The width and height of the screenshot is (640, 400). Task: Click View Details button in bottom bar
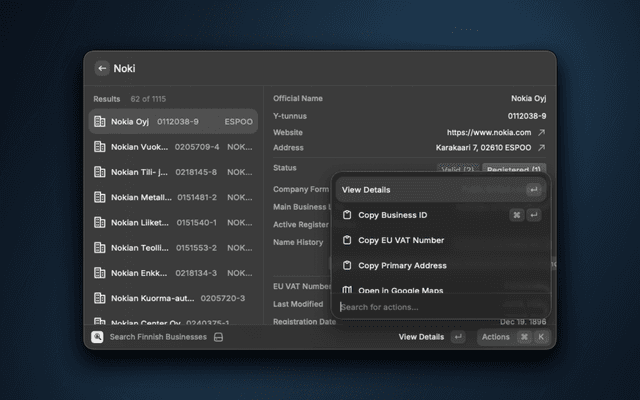tap(431, 337)
